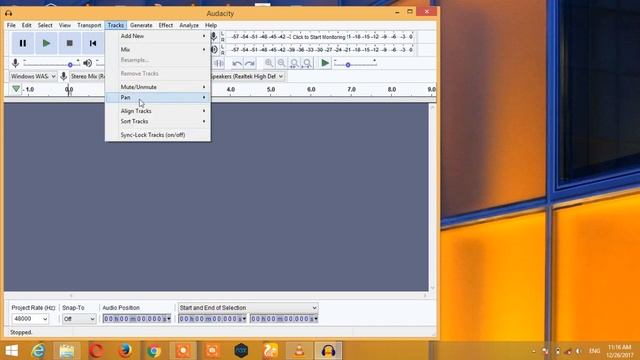The image size is (640, 360).
Task: Open the Help menu
Action: click(x=211, y=25)
